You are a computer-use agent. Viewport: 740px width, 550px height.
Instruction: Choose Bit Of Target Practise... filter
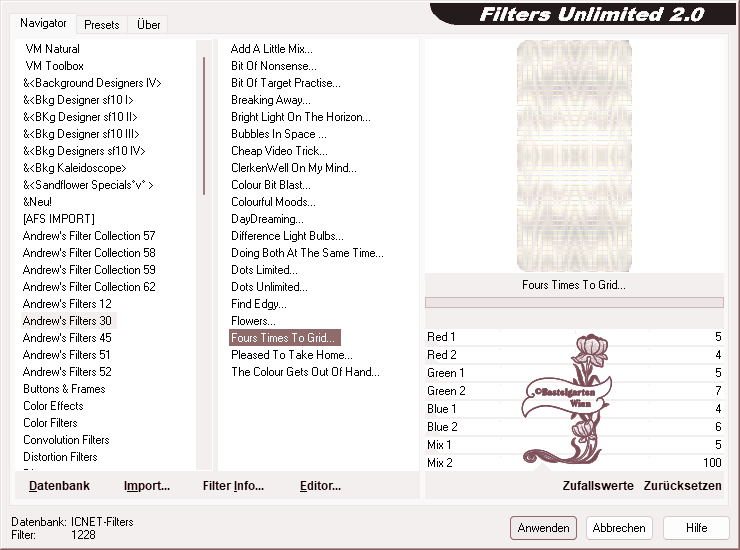[286, 83]
